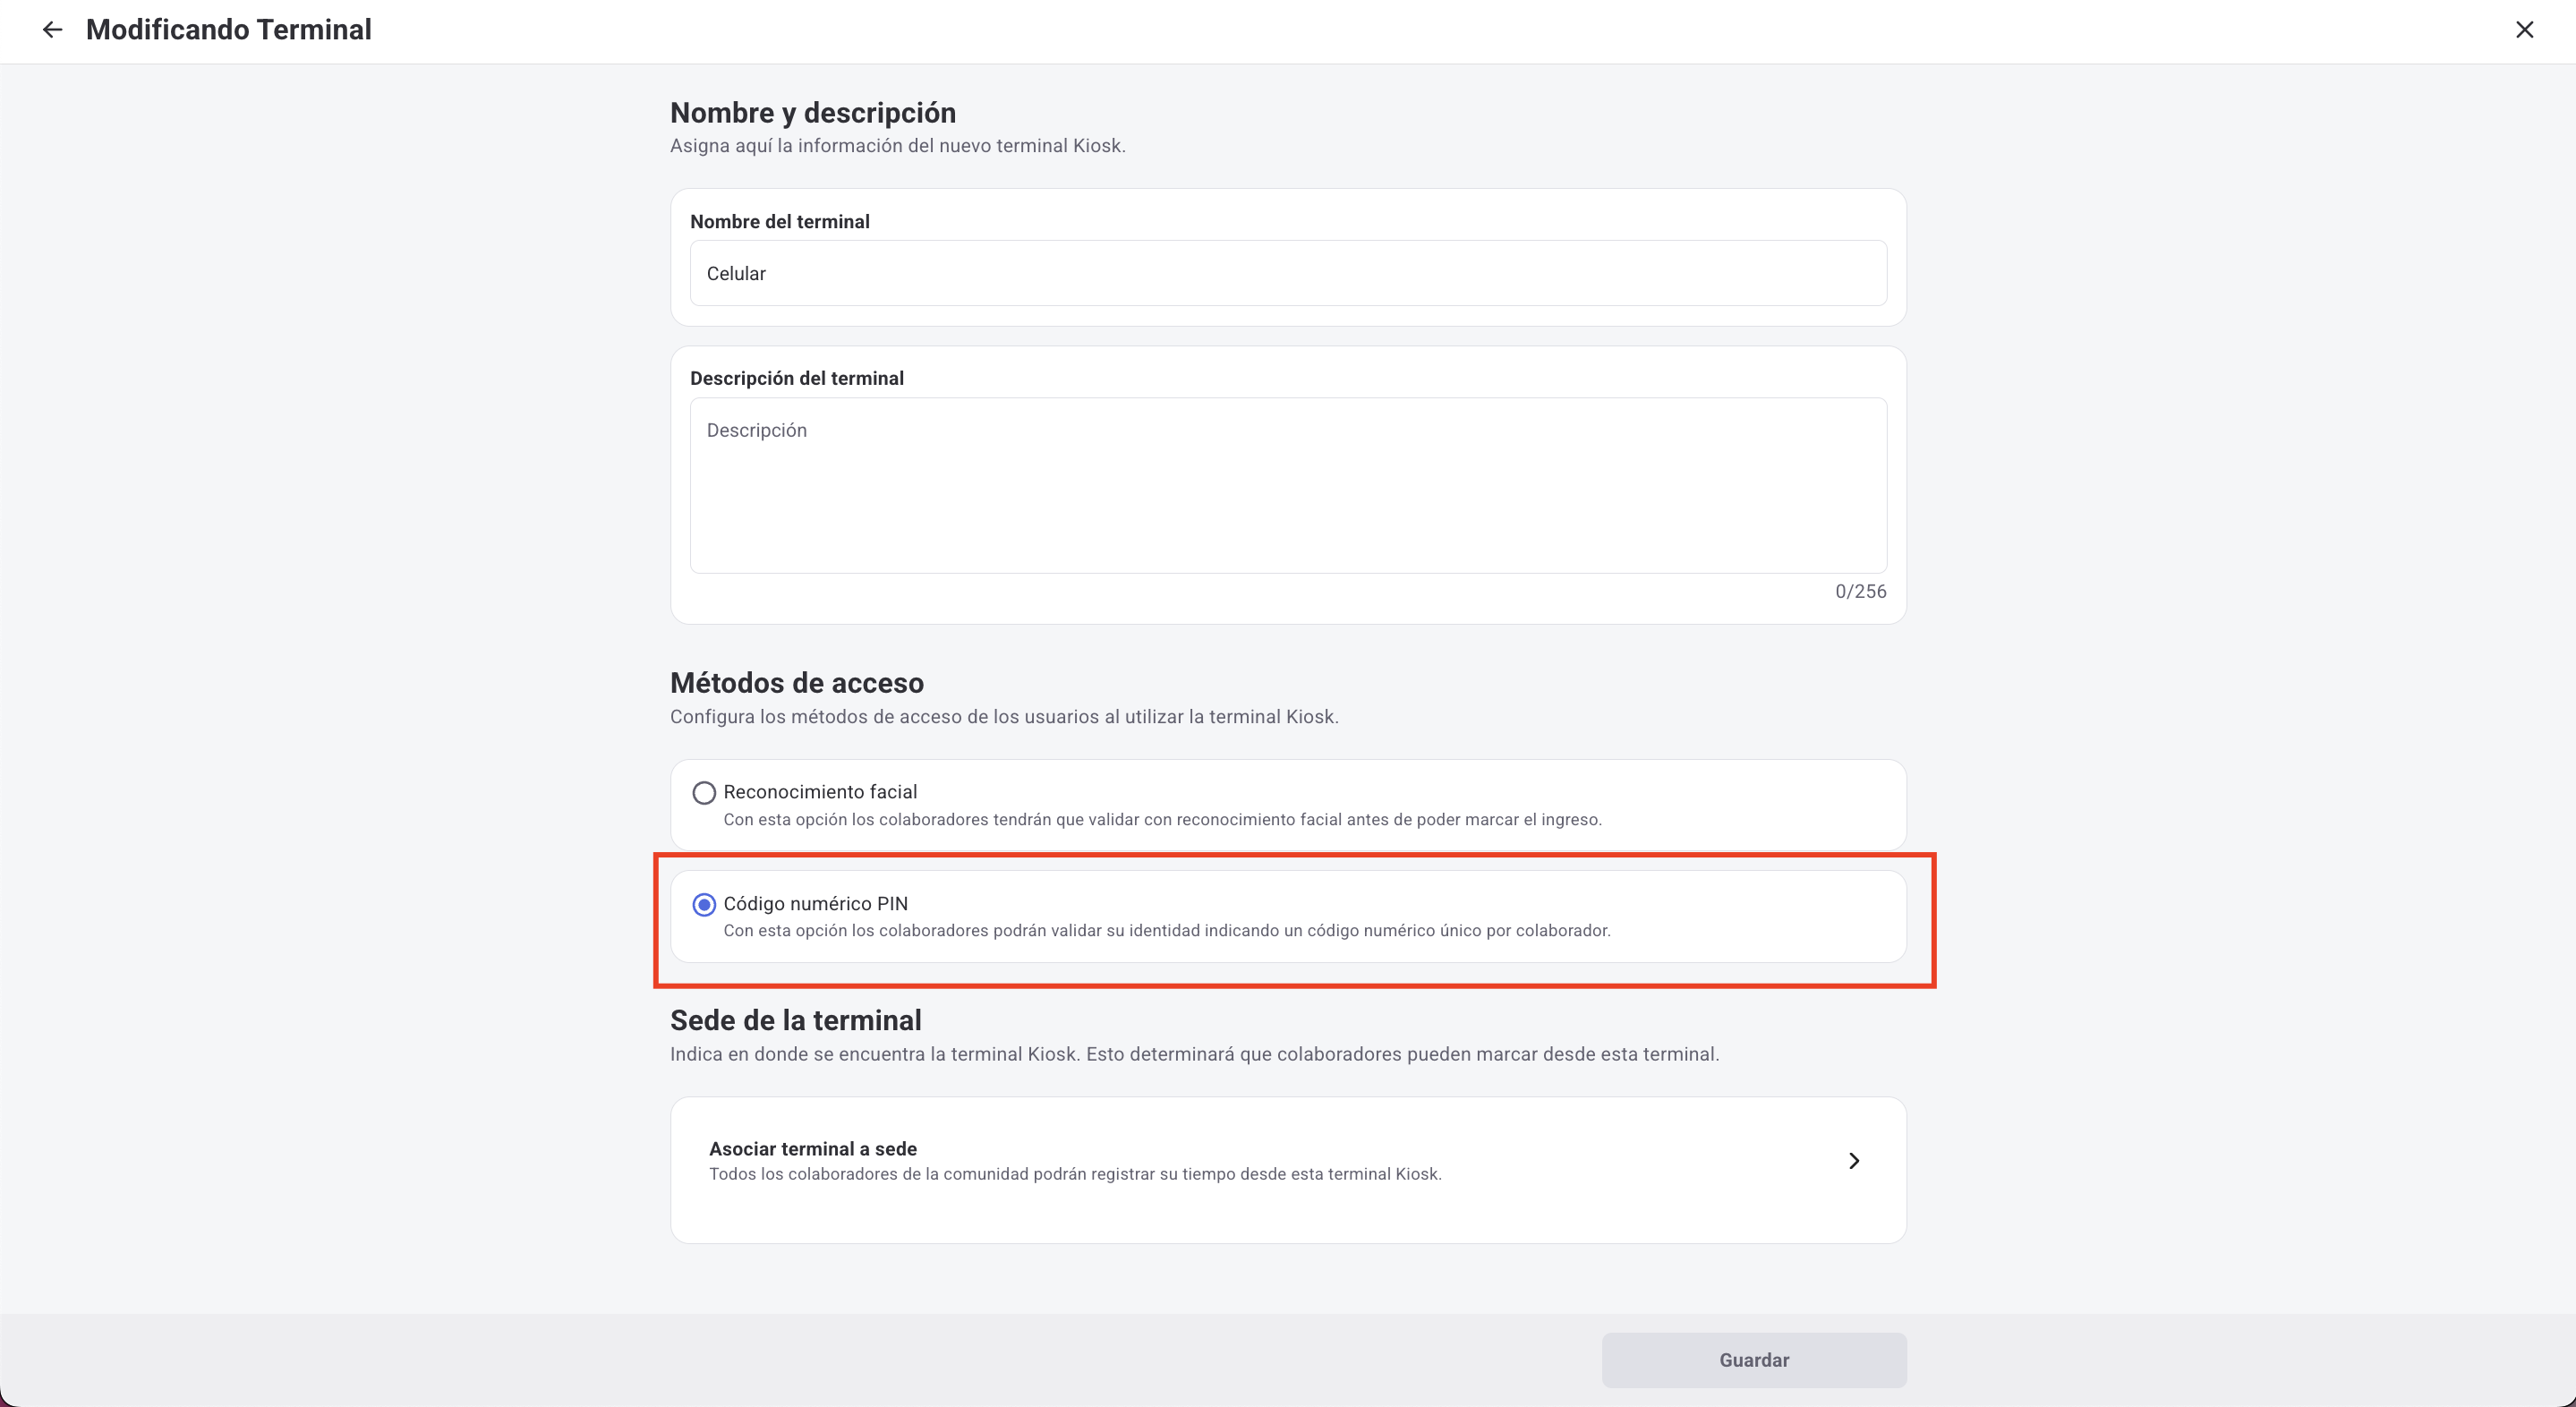
Task: Click the Guardar button
Action: [1753, 1359]
